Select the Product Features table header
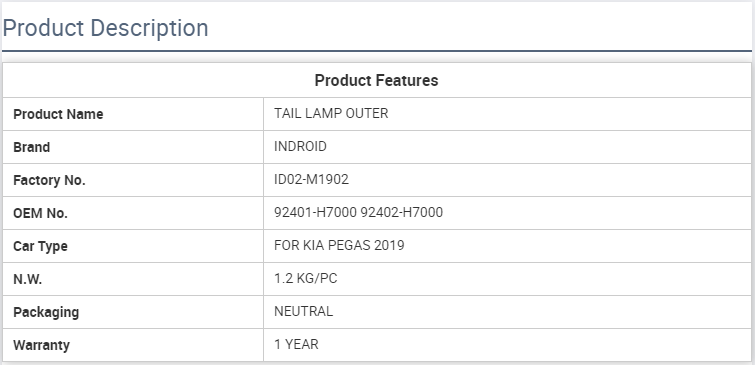Screen dimensions: 755x365 (x=377, y=80)
